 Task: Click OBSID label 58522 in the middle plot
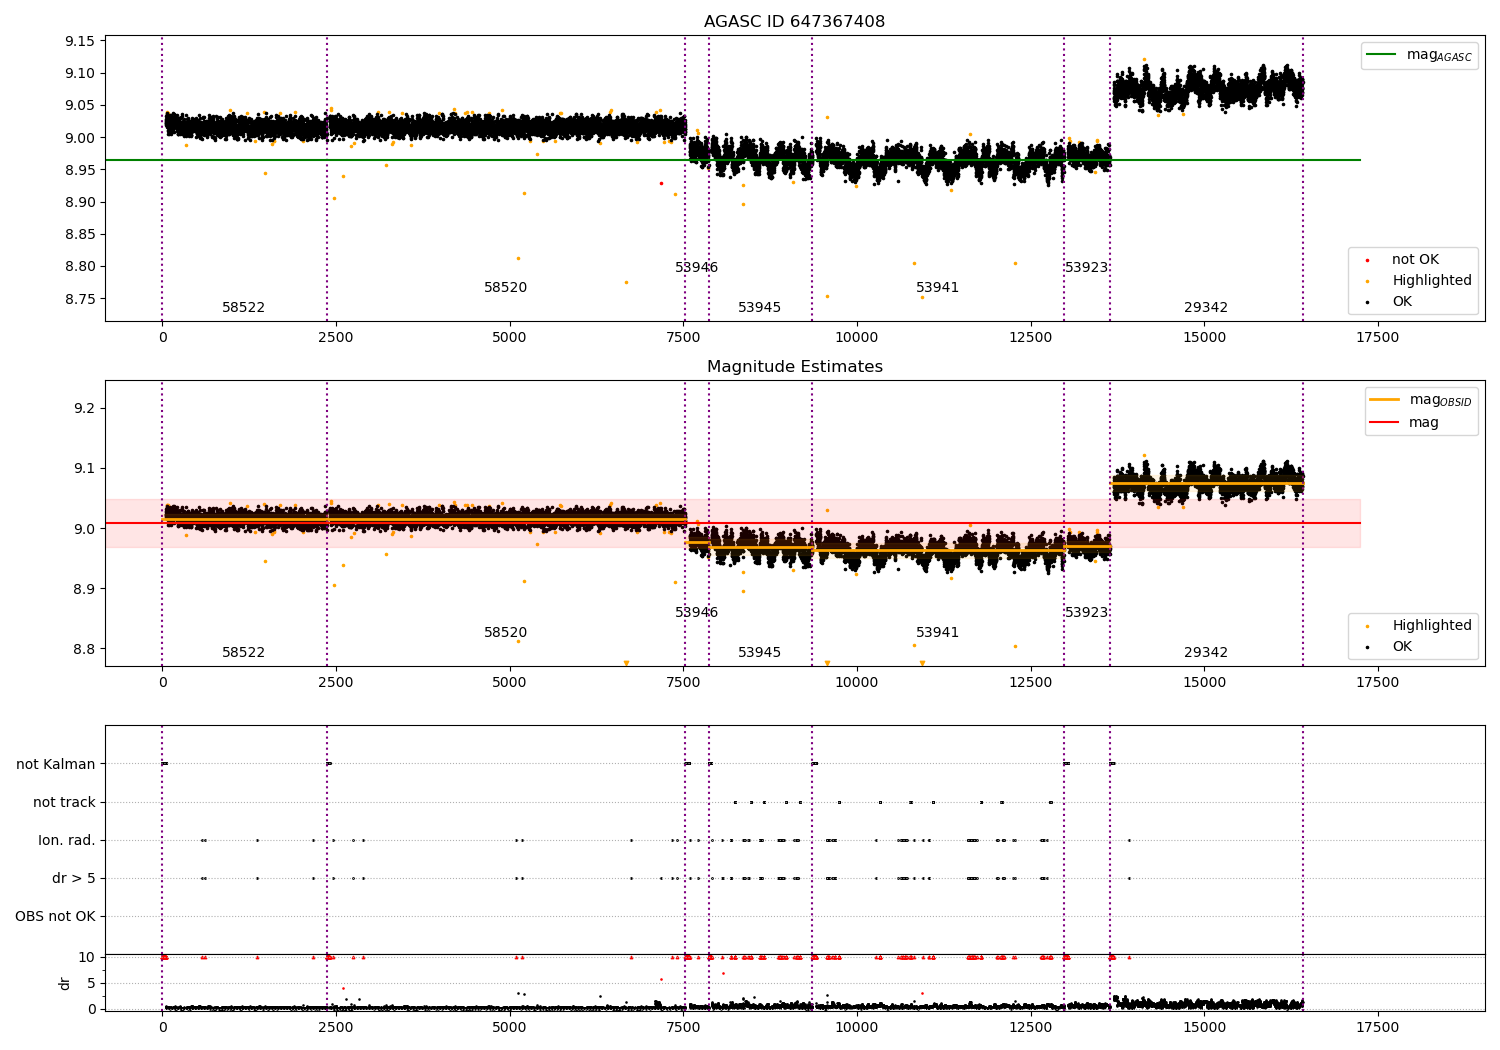coord(243,653)
